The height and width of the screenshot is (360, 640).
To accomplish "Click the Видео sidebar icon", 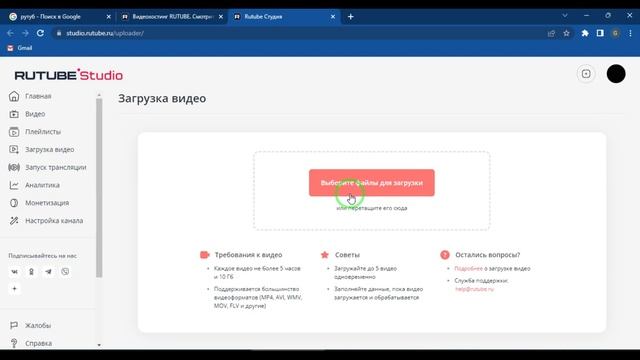I will (14, 114).
